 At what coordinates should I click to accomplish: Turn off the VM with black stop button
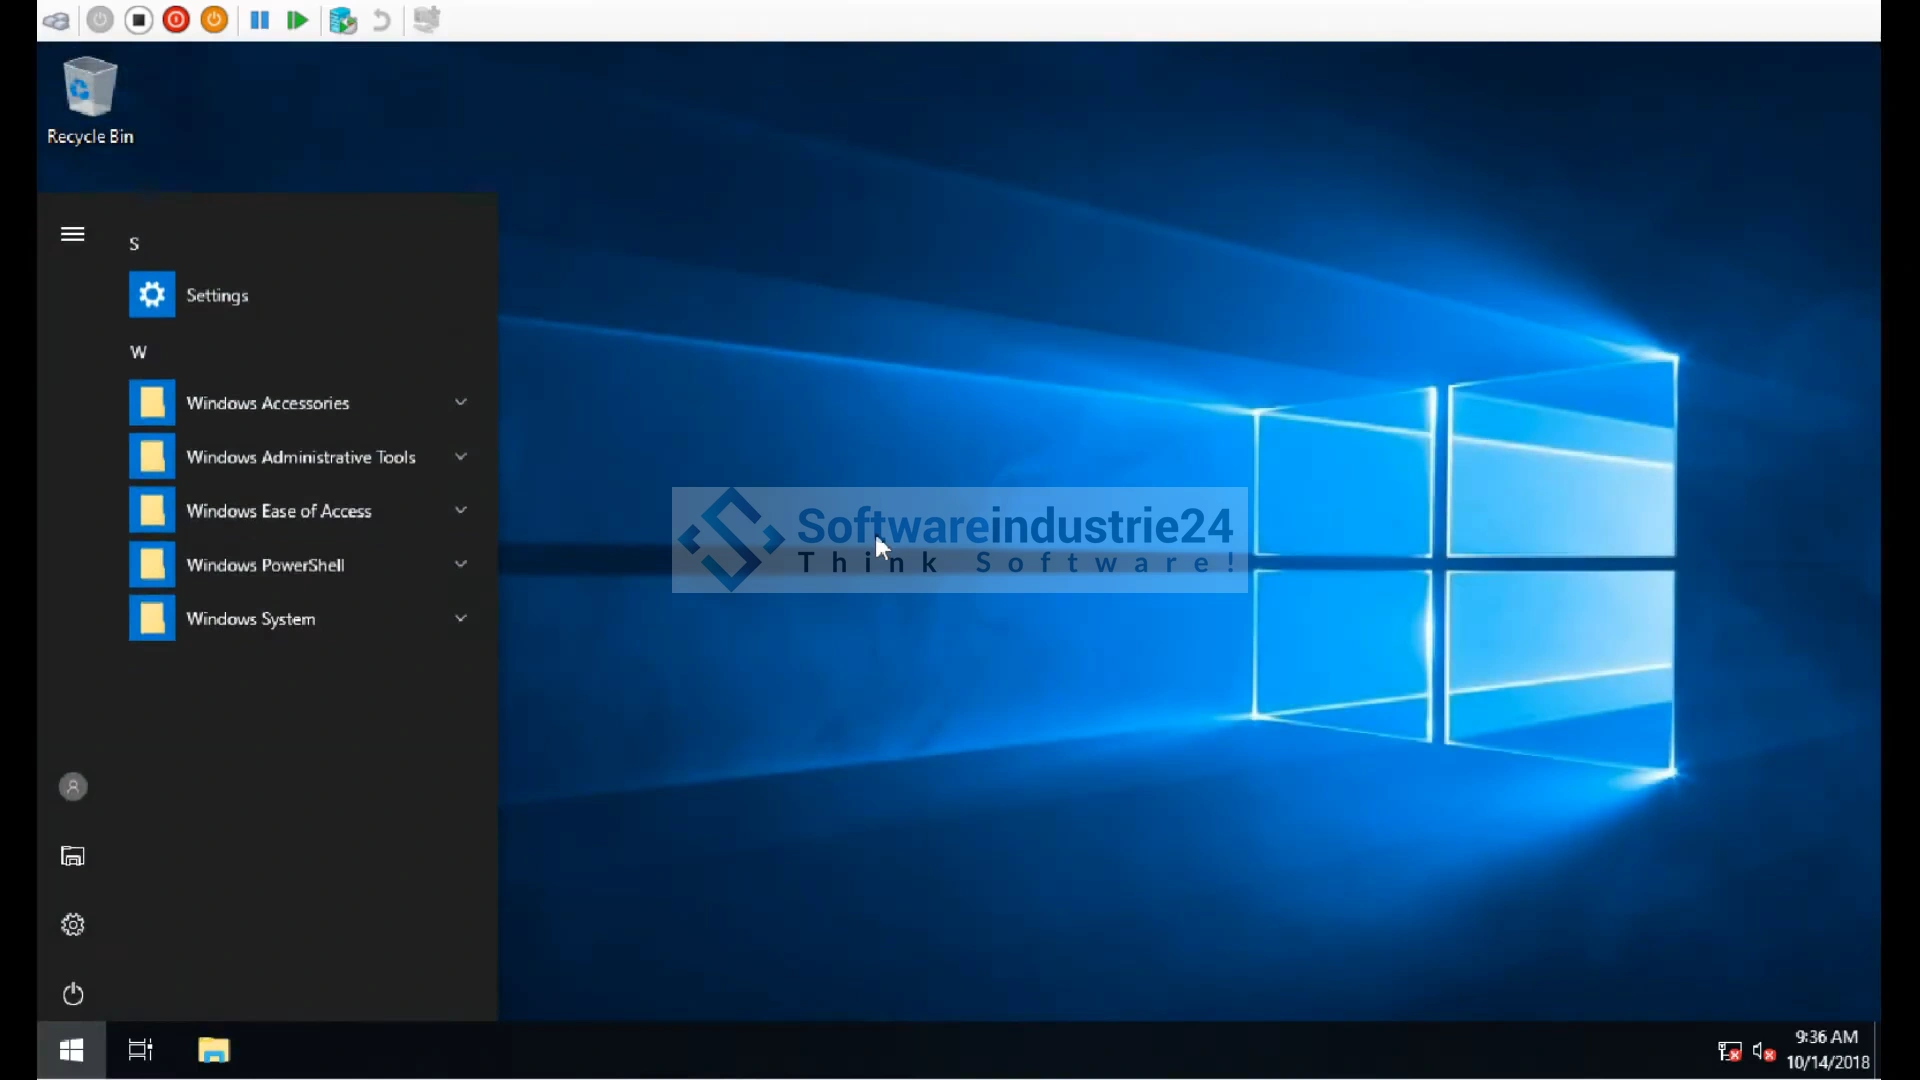coord(139,20)
